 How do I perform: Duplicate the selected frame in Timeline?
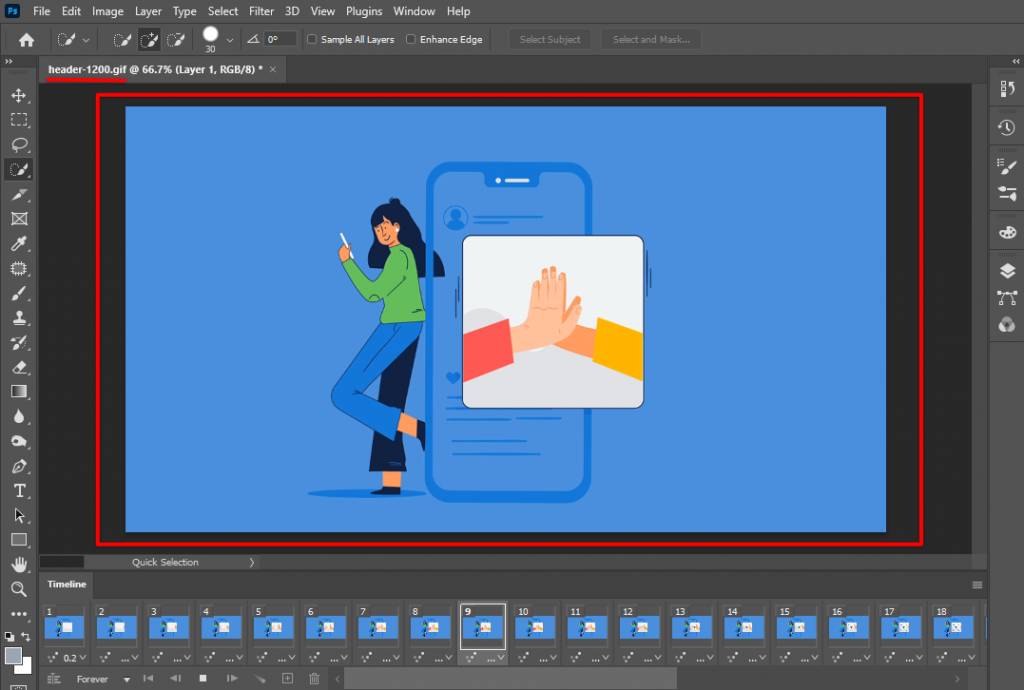(287, 679)
